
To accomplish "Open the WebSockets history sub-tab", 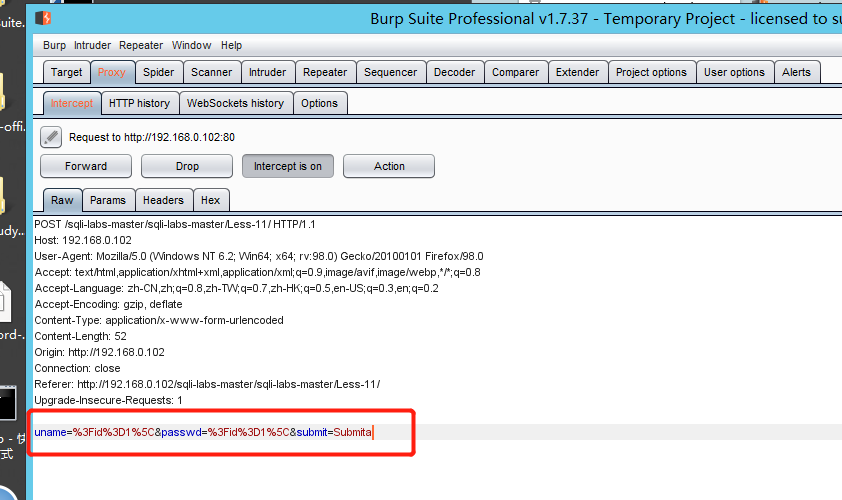I will (x=236, y=103).
